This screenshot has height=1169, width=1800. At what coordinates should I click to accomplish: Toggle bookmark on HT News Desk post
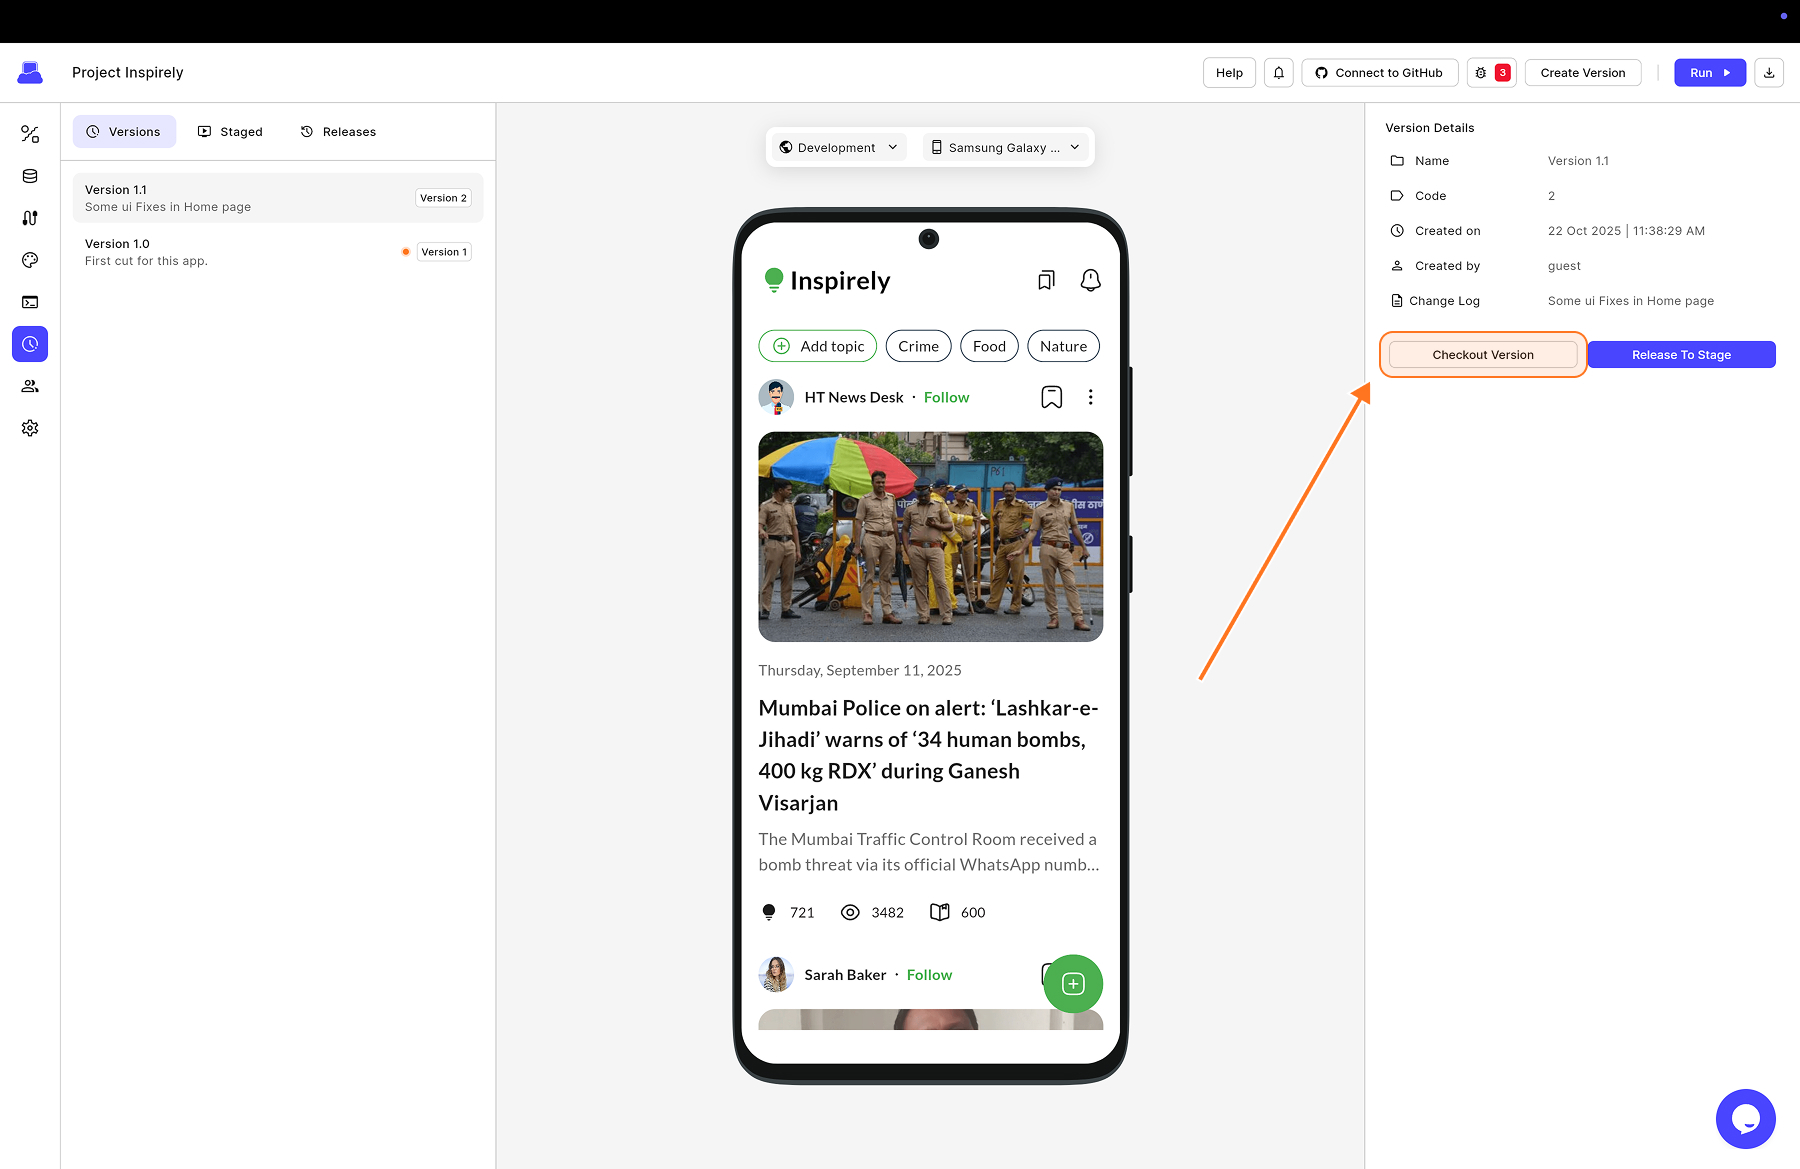[1051, 397]
